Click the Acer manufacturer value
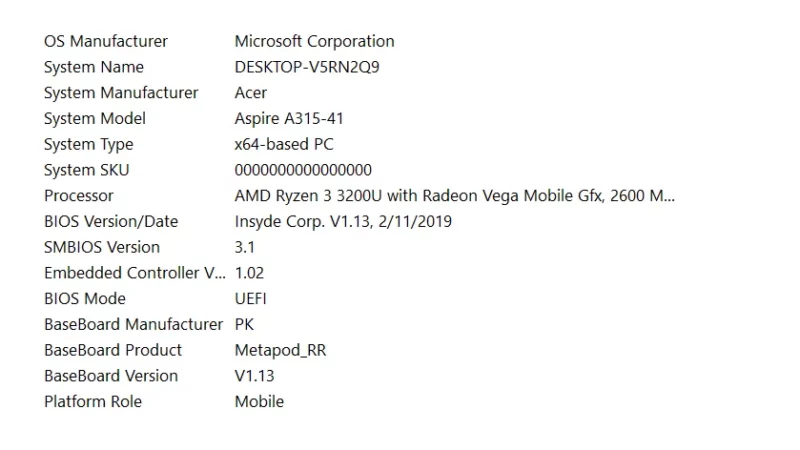The width and height of the screenshot is (800, 450). pyautogui.click(x=251, y=93)
